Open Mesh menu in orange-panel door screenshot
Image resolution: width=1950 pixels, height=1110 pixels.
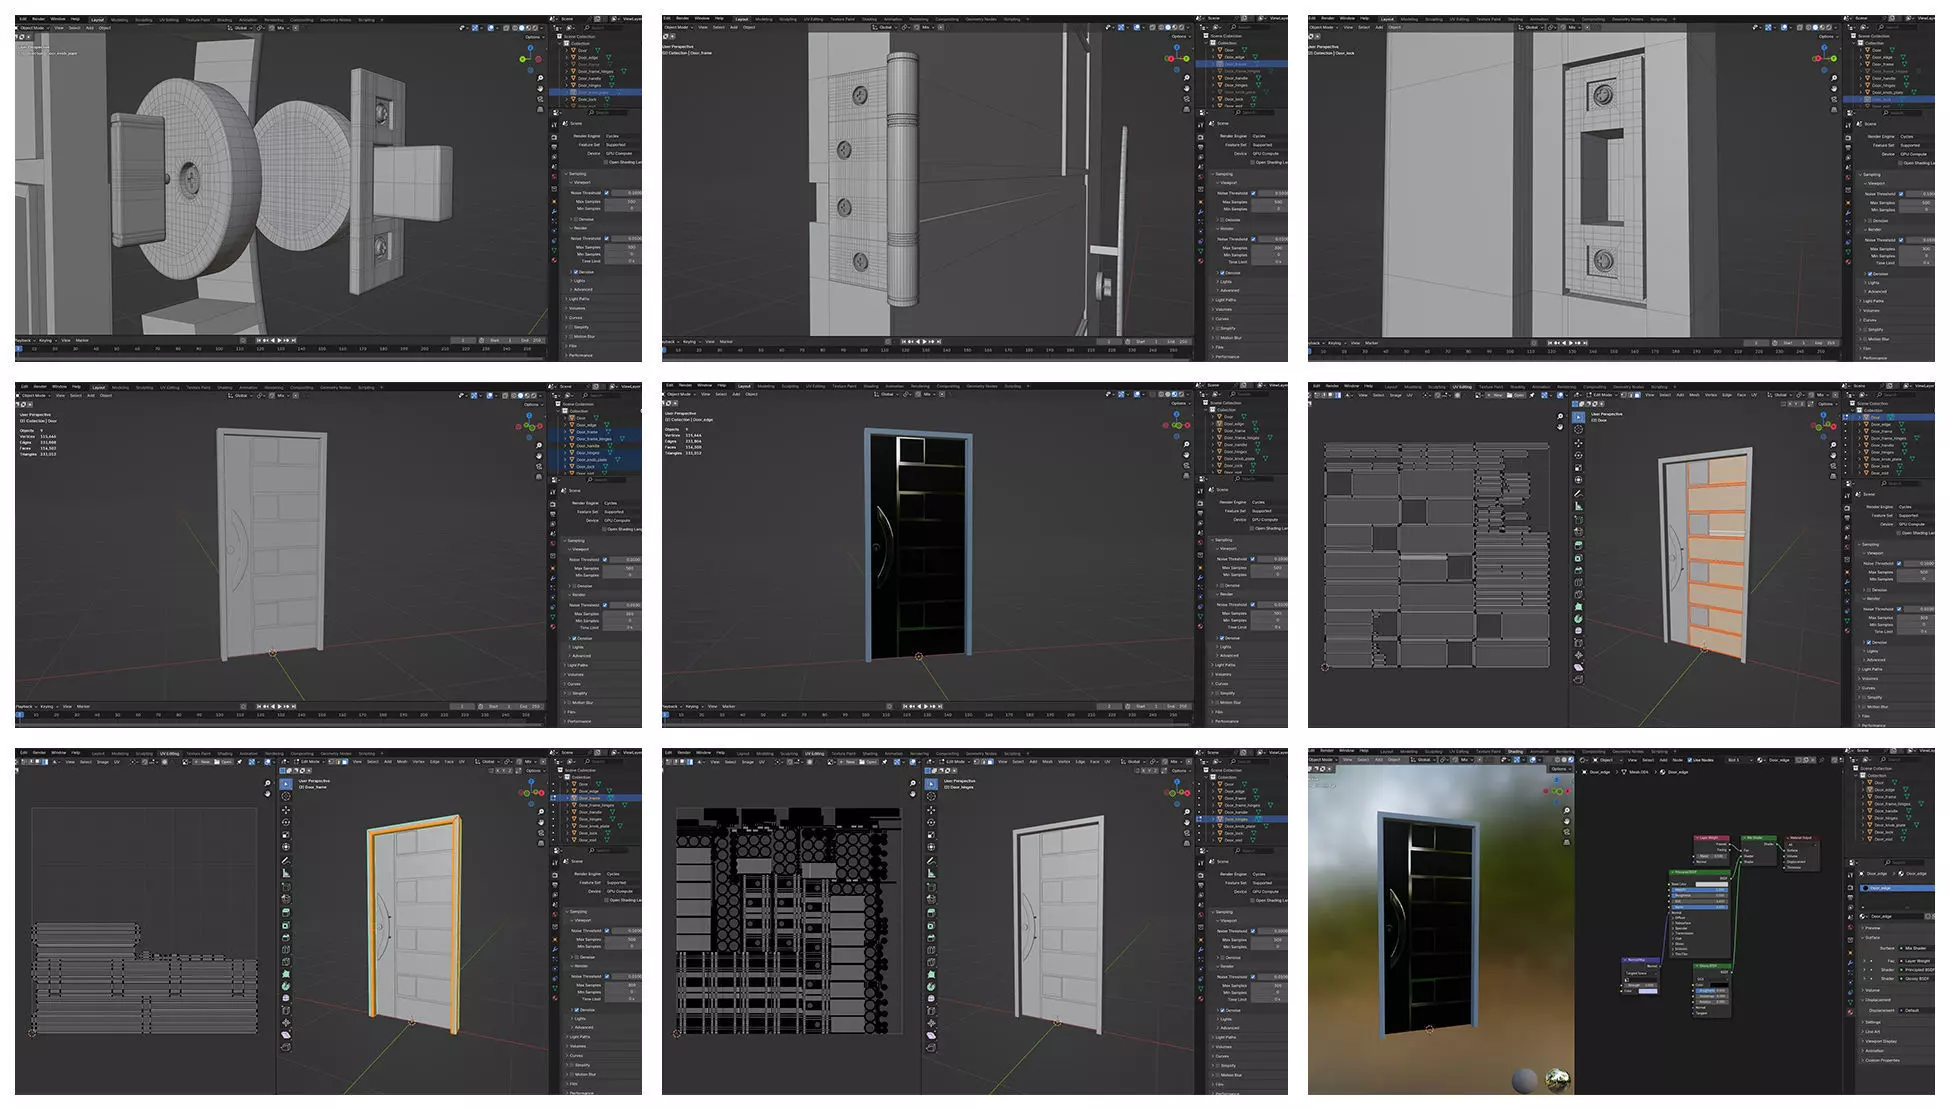pos(1695,395)
